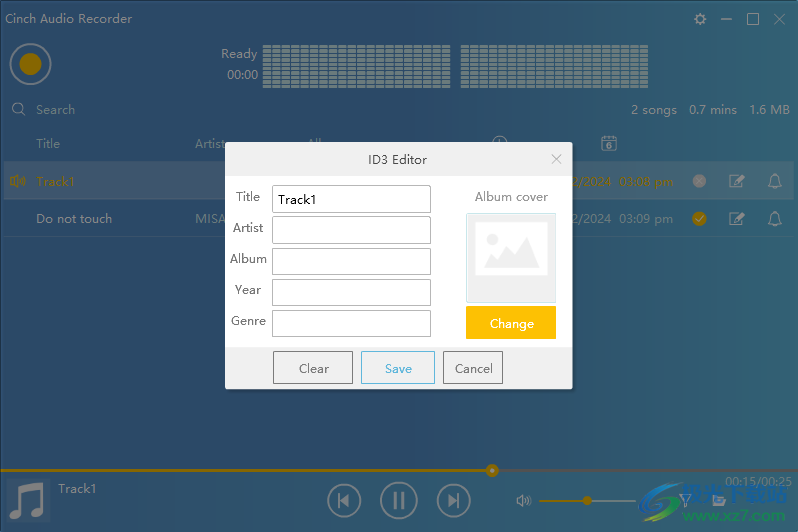Skip to the next track button

[x=453, y=500]
